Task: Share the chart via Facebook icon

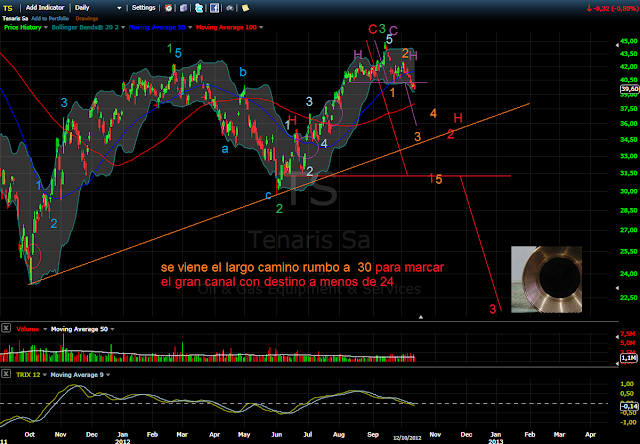Action: 214,8
